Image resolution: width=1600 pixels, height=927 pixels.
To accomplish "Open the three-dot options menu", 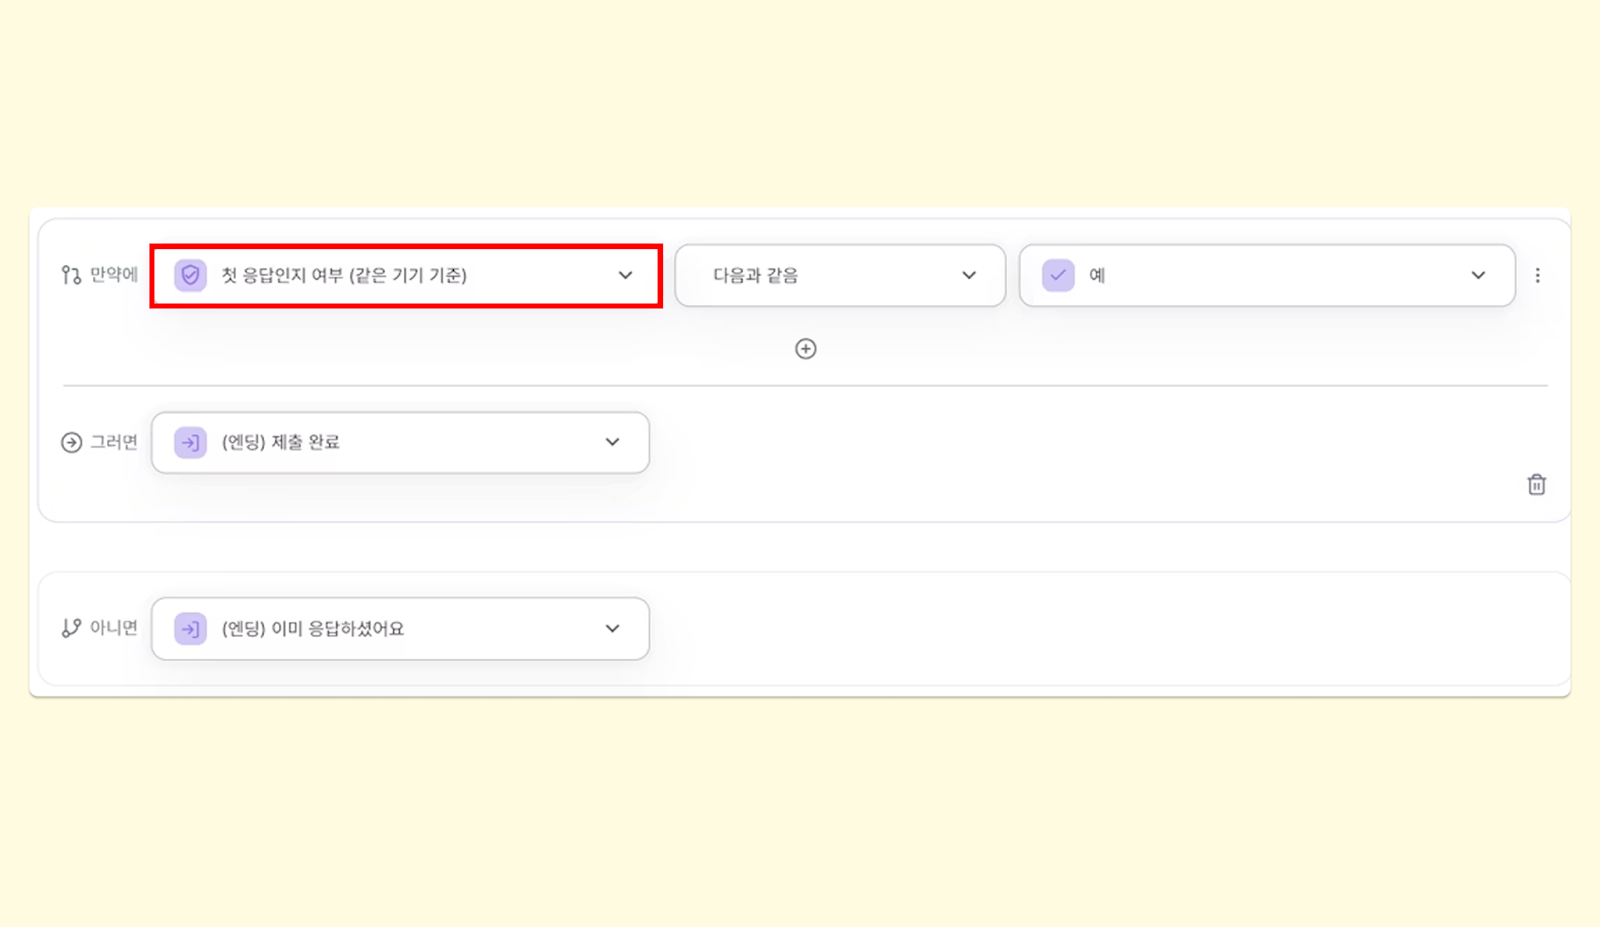I will tap(1537, 275).
